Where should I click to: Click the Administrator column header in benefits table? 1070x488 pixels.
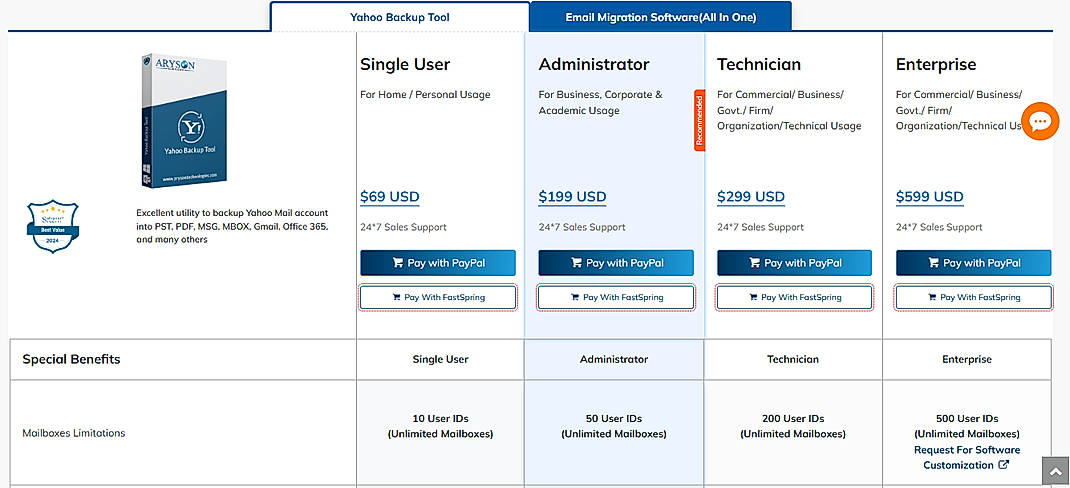click(x=613, y=359)
